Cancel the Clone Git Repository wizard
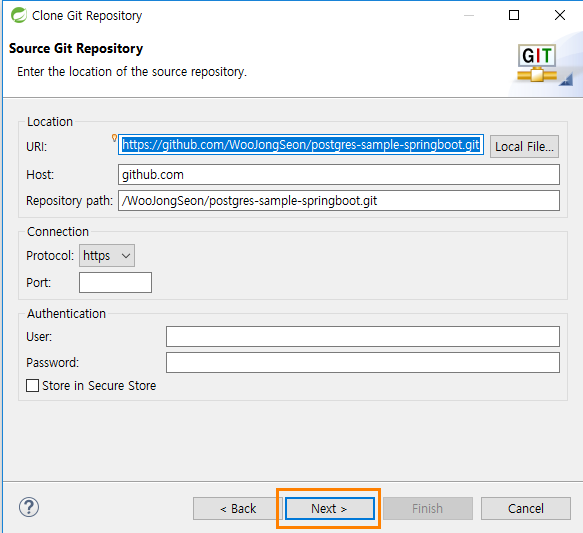 tap(526, 508)
